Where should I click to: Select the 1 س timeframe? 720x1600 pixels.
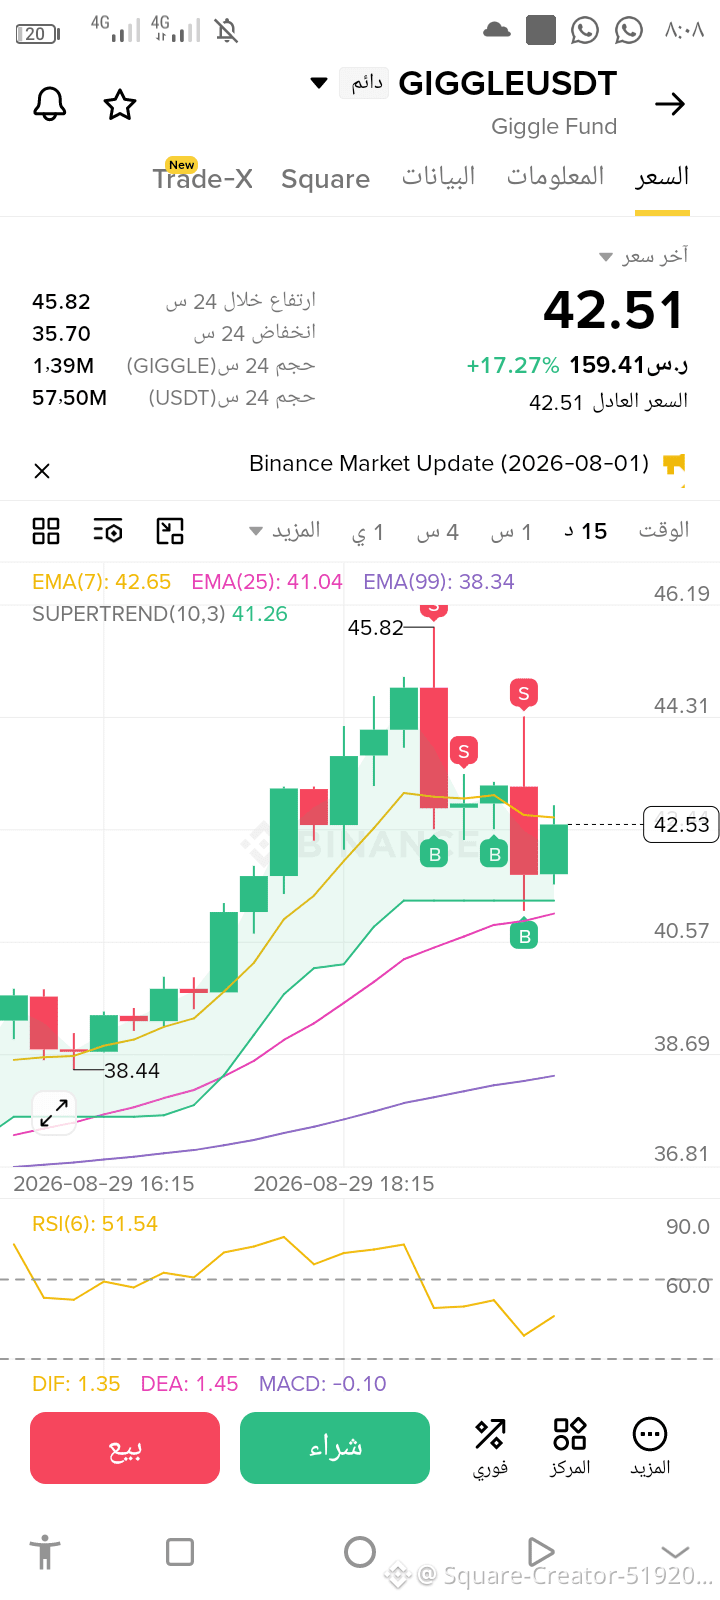tap(511, 532)
